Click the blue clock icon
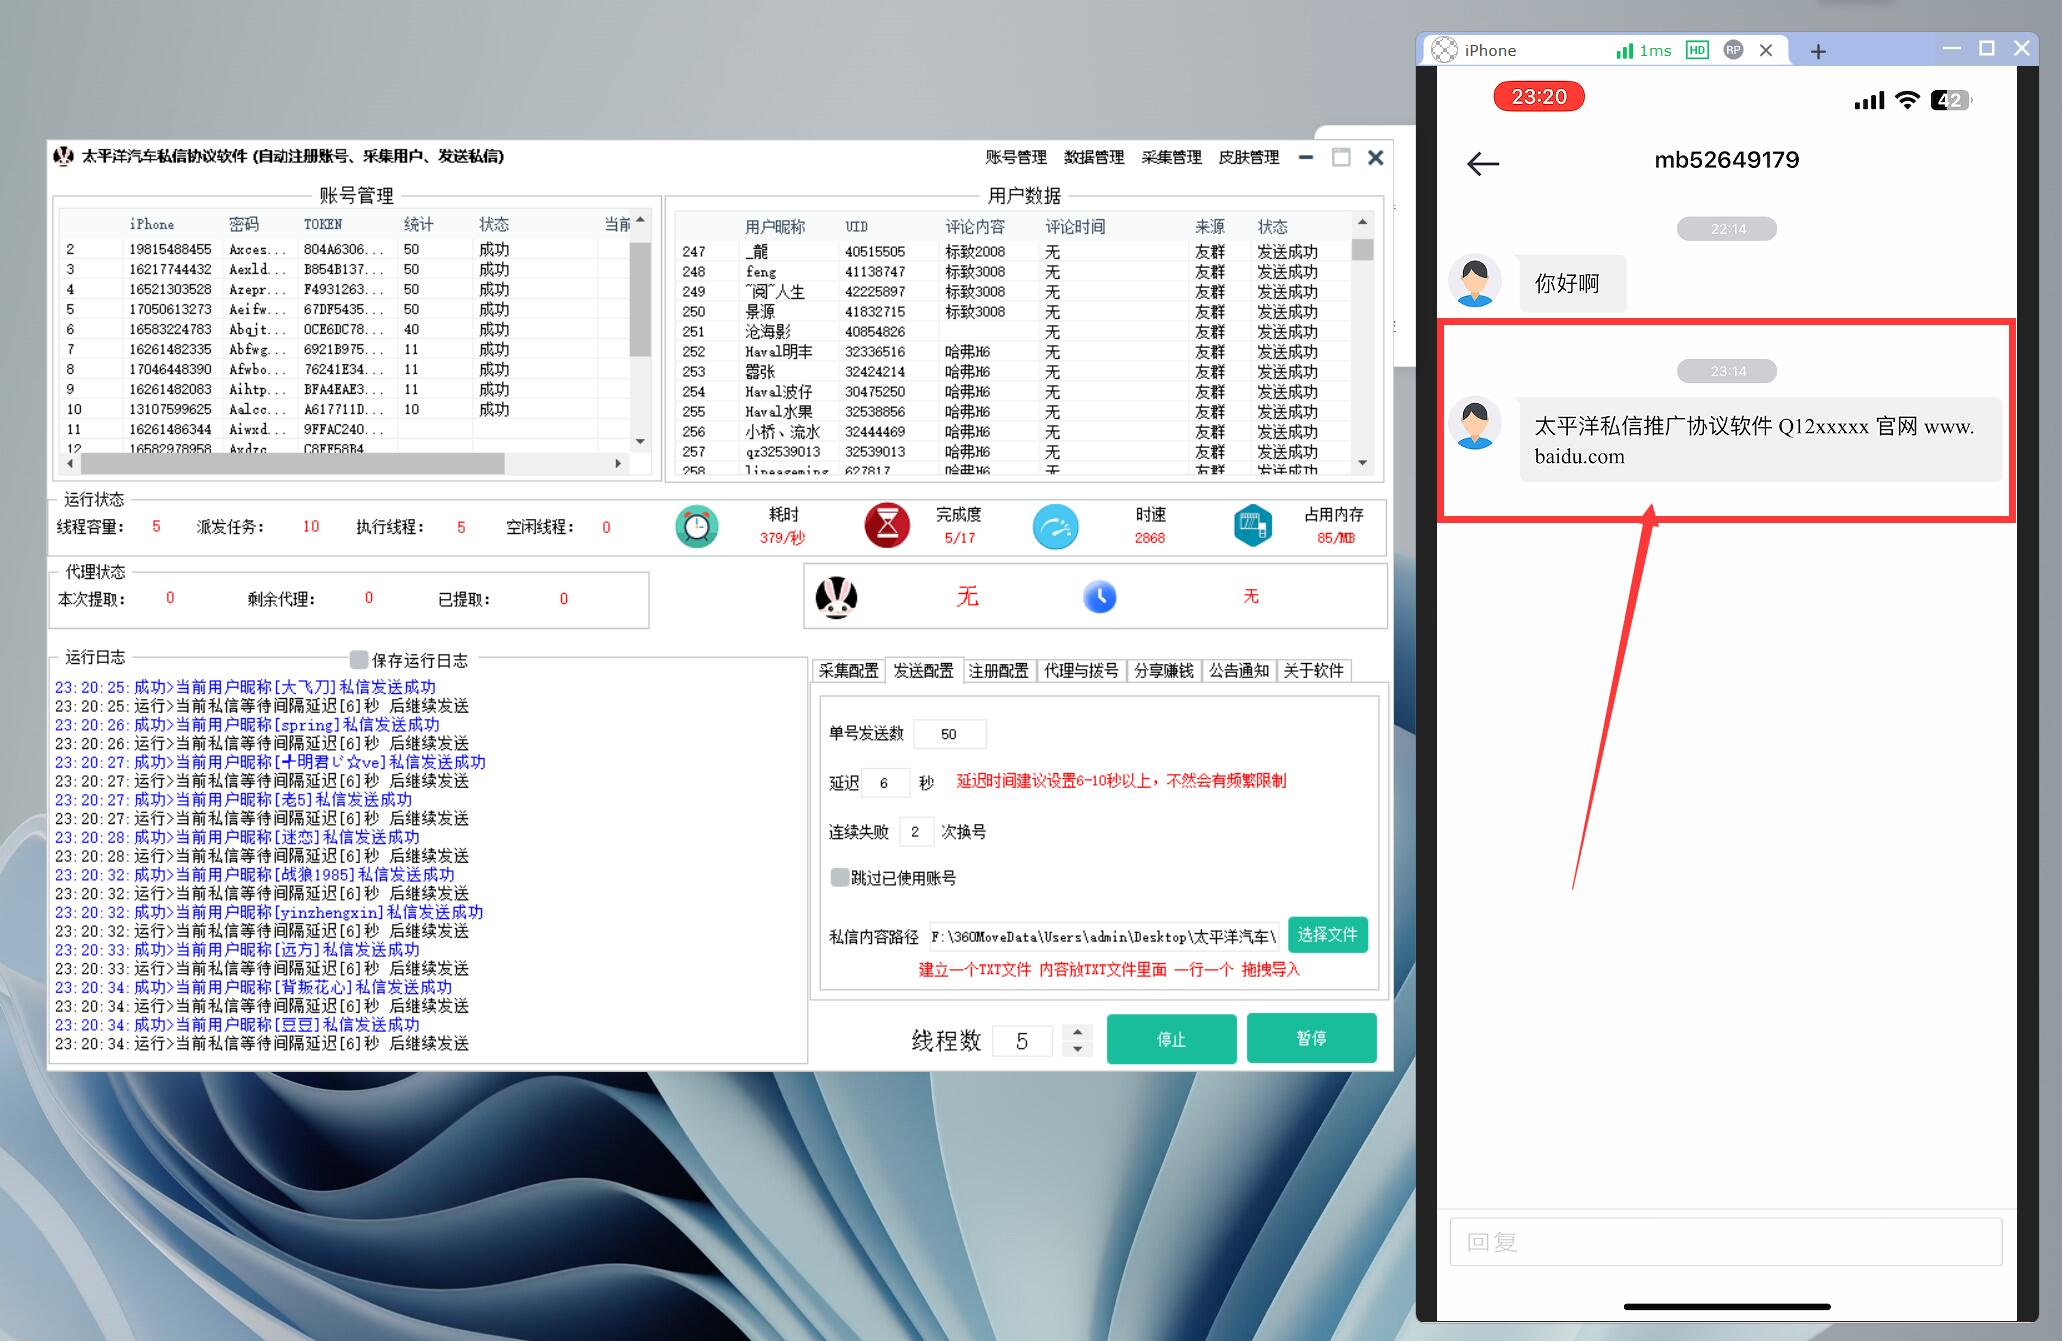The image size is (2062, 1341). [1099, 597]
